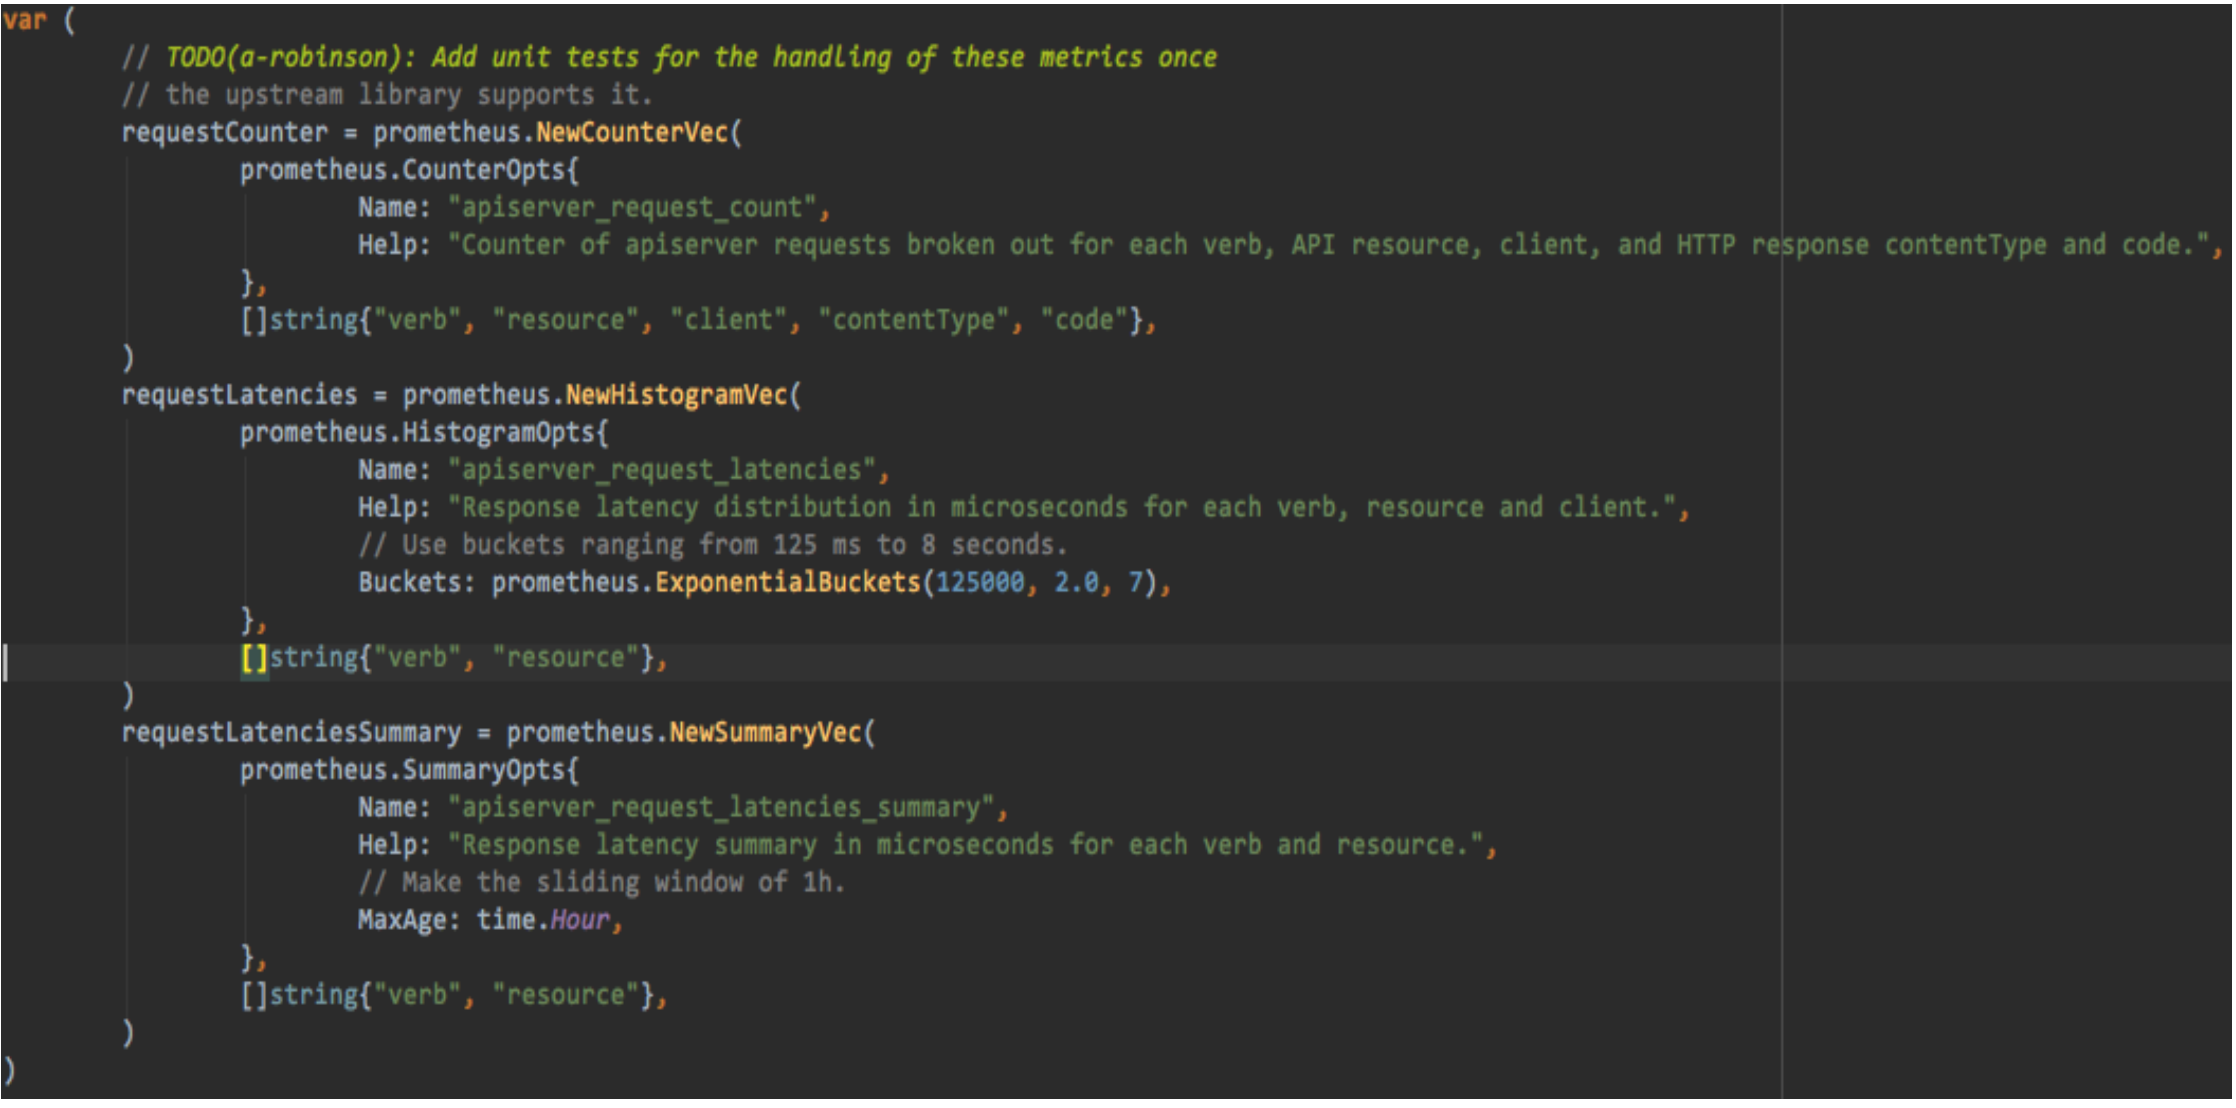
Task: Click the "apiserver_request_latencies_summary" string
Action: (x=721, y=808)
